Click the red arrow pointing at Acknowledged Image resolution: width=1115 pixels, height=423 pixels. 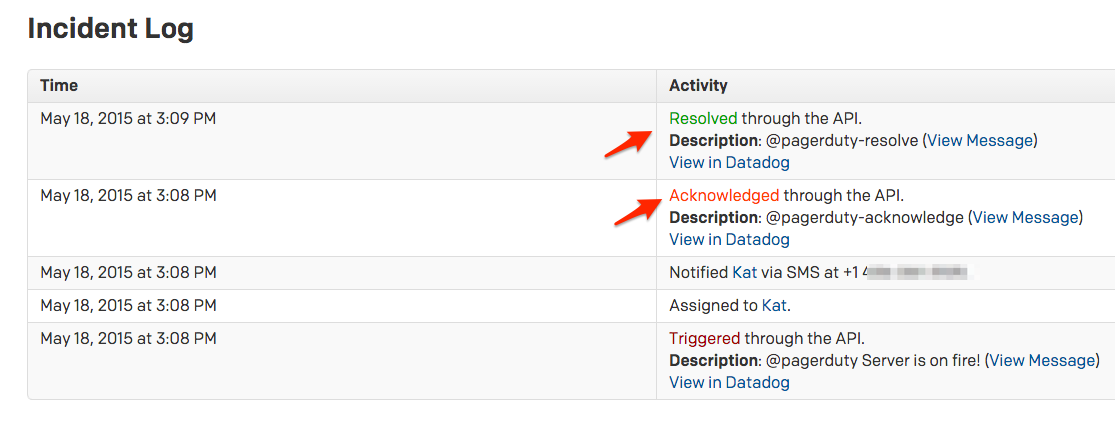click(636, 210)
